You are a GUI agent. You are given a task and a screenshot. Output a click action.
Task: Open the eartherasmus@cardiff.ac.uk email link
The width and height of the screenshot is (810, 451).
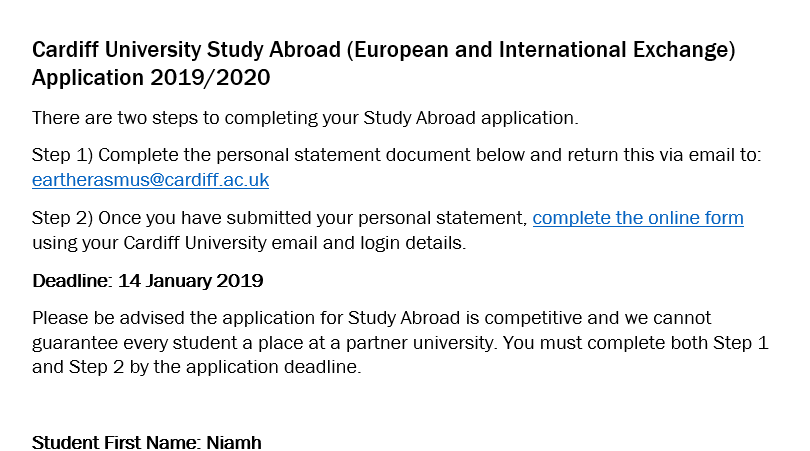150,180
